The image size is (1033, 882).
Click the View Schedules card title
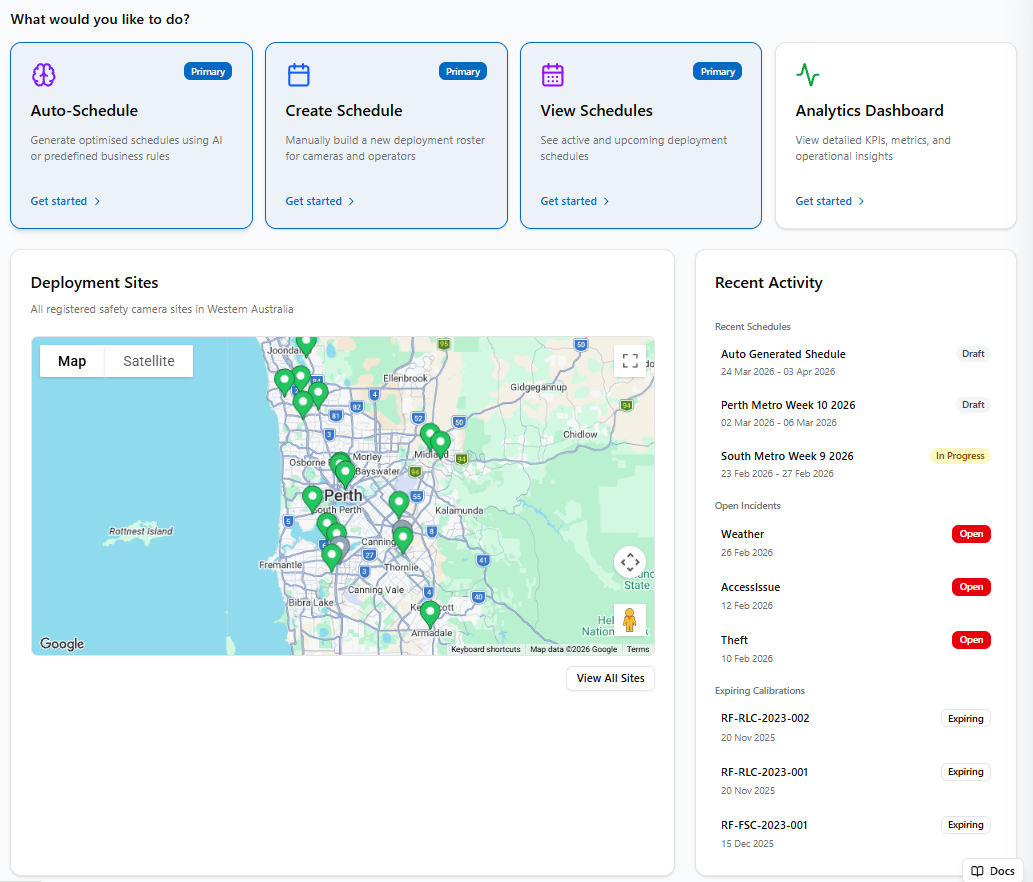[x=596, y=111]
